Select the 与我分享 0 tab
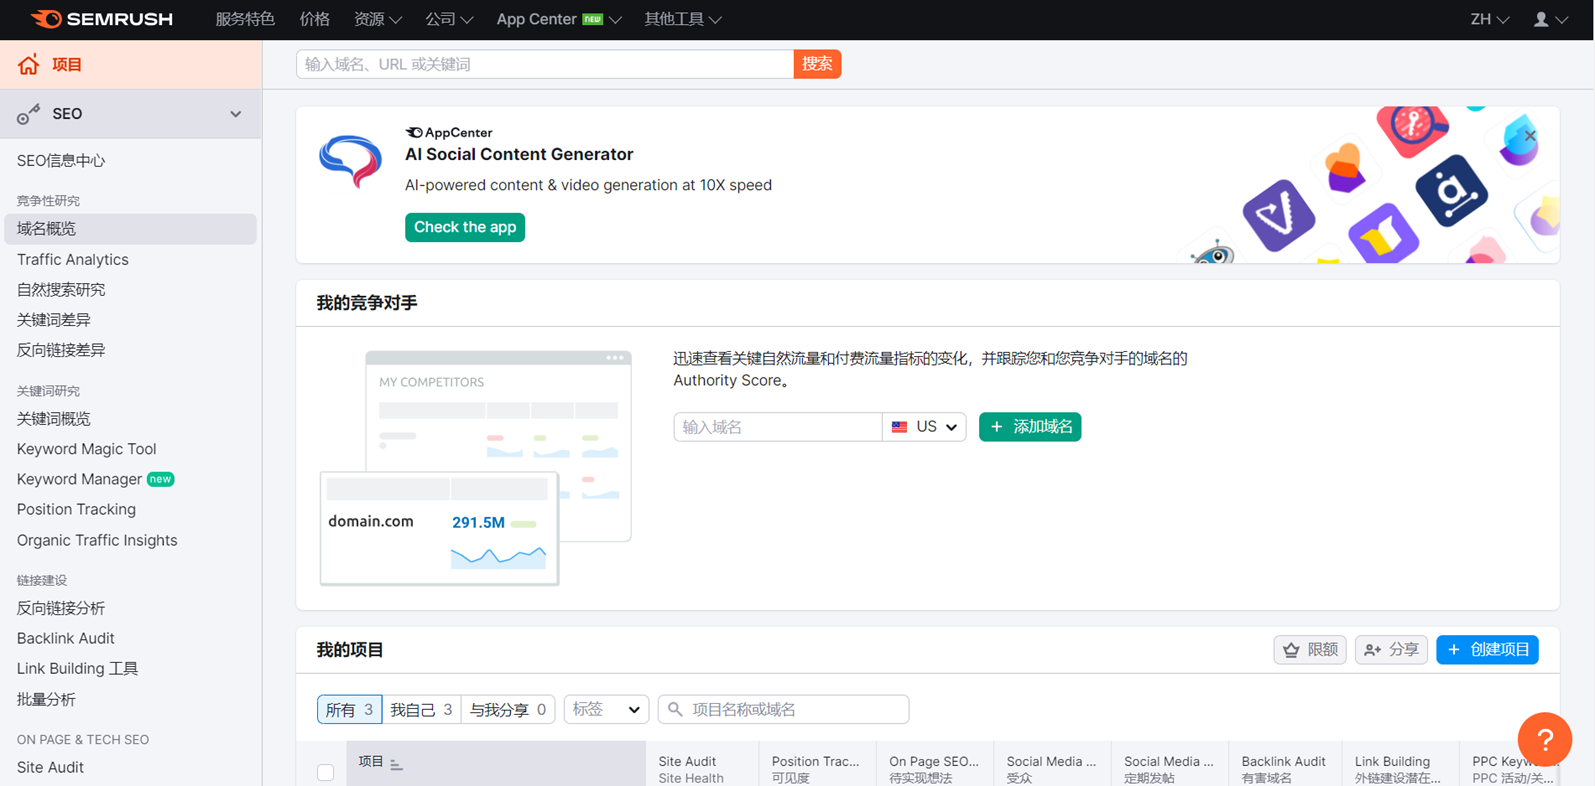This screenshot has width=1595, height=786. pyautogui.click(x=508, y=709)
